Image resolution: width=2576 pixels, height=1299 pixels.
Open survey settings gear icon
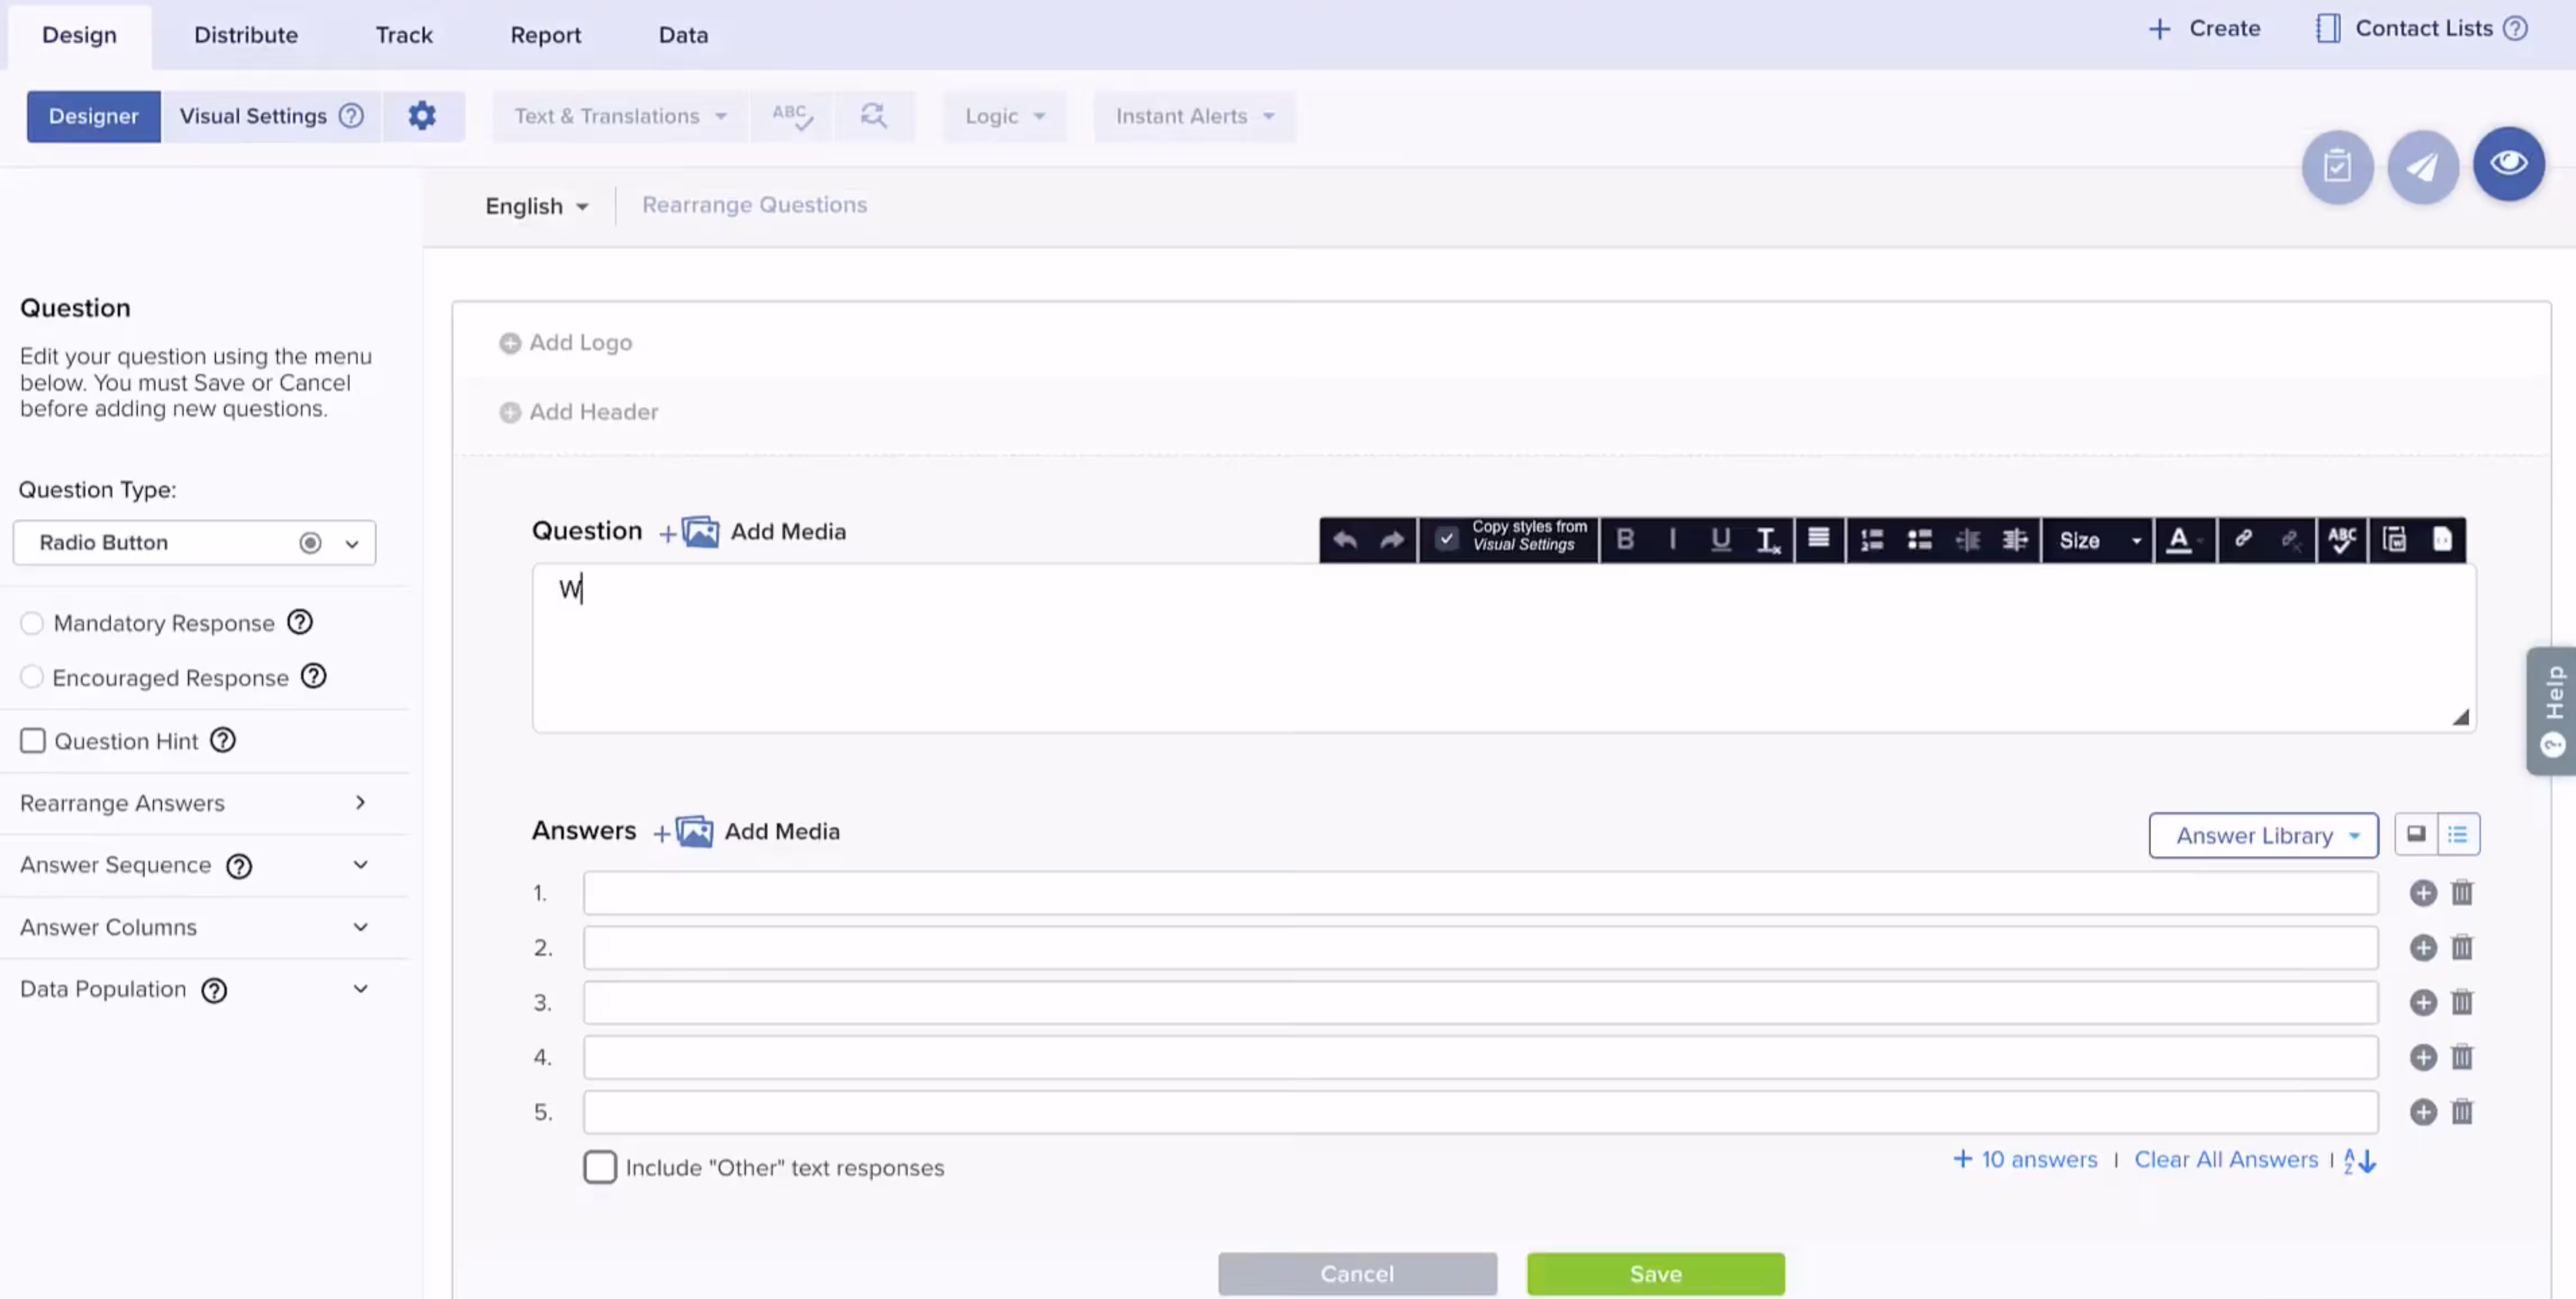coord(422,116)
